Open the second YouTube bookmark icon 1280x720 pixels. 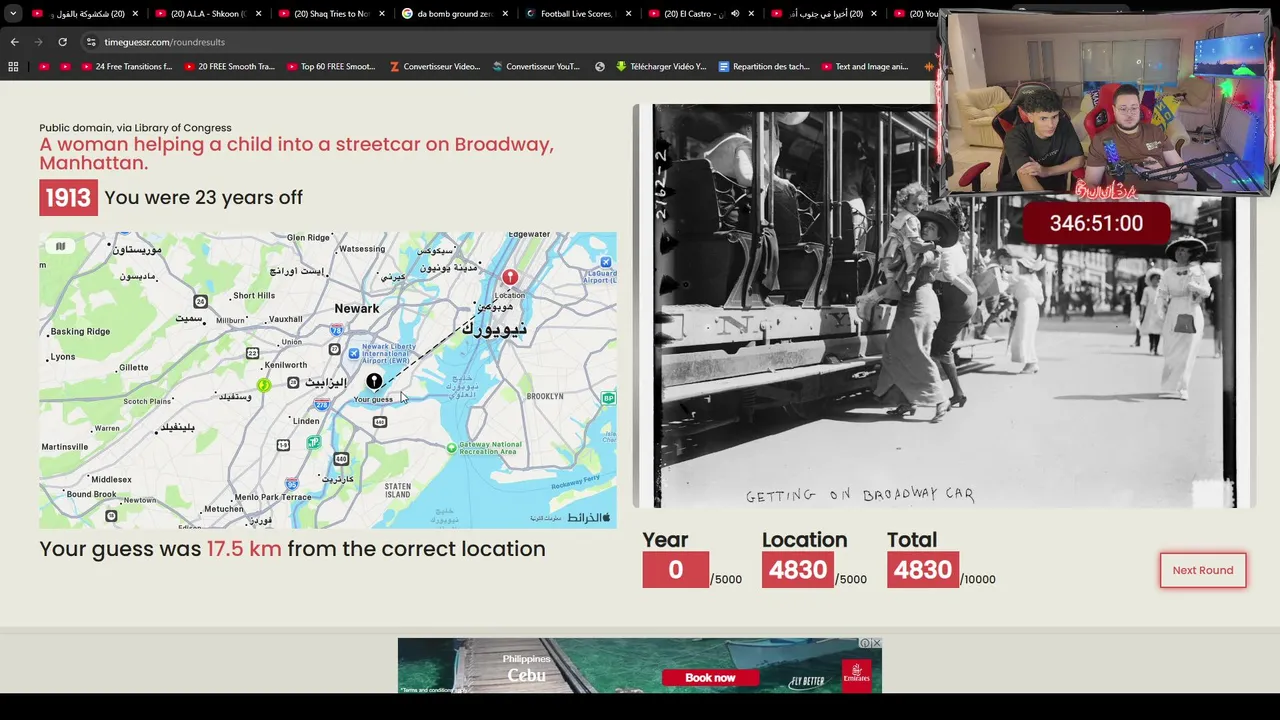pyautogui.click(x=66, y=67)
